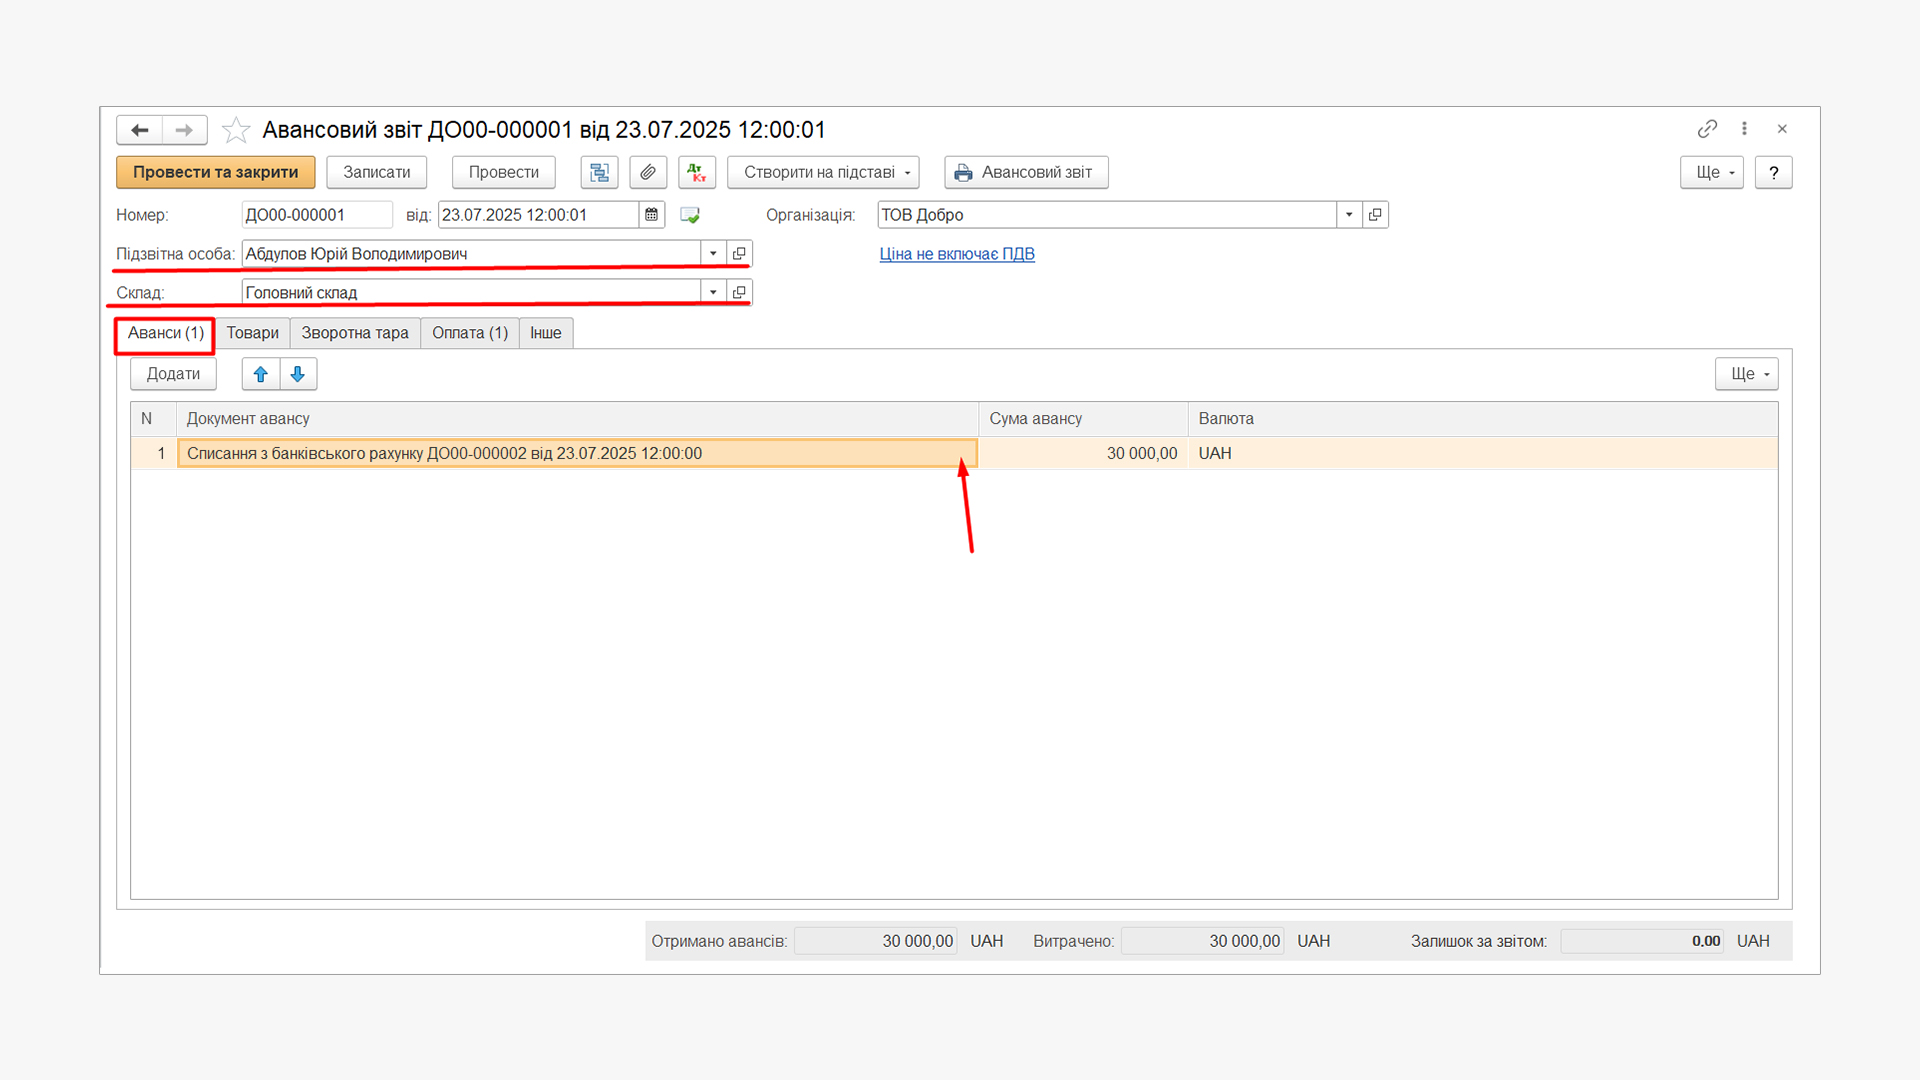1920x1080 pixels.
Task: Click Провести та закрити button
Action: 215,172
